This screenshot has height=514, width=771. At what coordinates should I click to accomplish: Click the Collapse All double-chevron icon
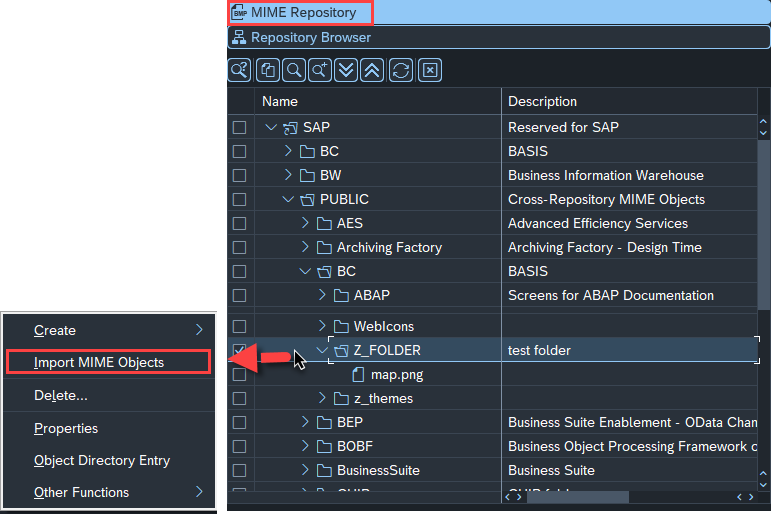click(x=372, y=70)
